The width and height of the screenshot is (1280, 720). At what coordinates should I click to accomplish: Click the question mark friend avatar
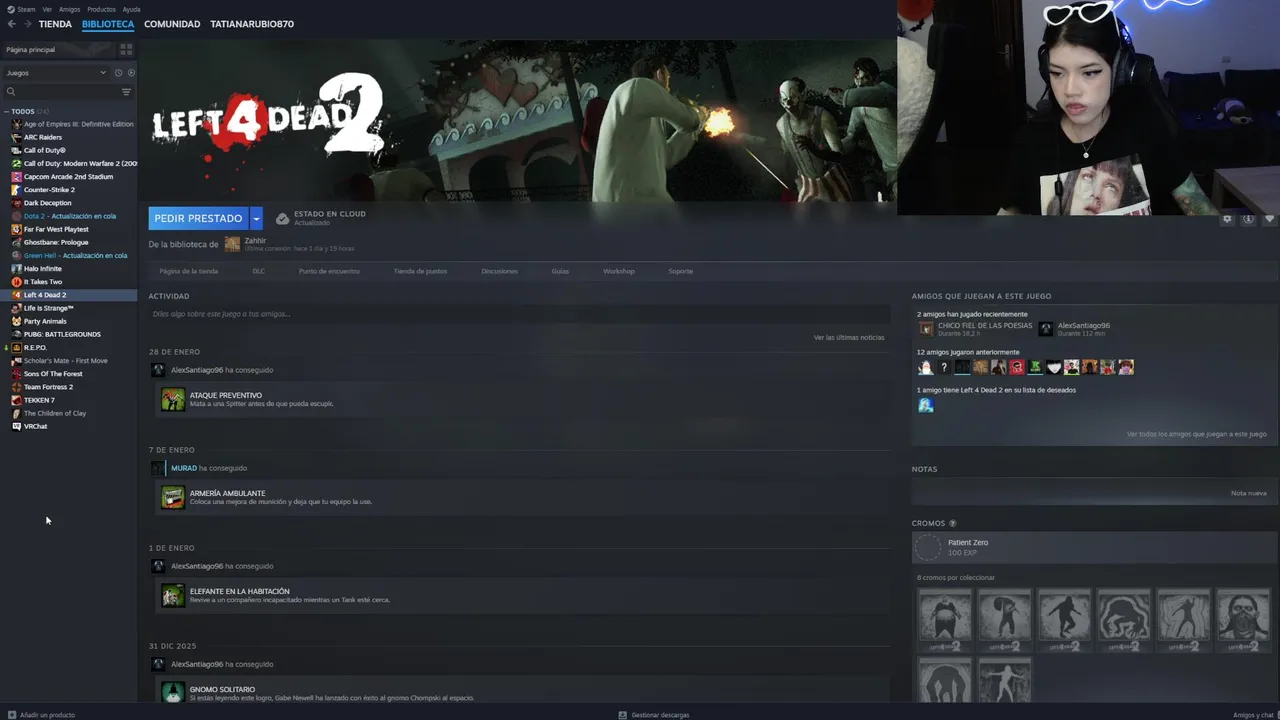tap(944, 367)
